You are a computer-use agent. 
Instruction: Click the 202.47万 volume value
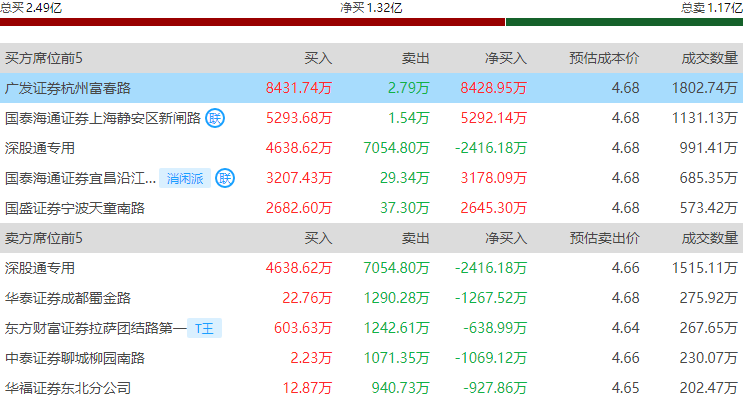coord(709,388)
